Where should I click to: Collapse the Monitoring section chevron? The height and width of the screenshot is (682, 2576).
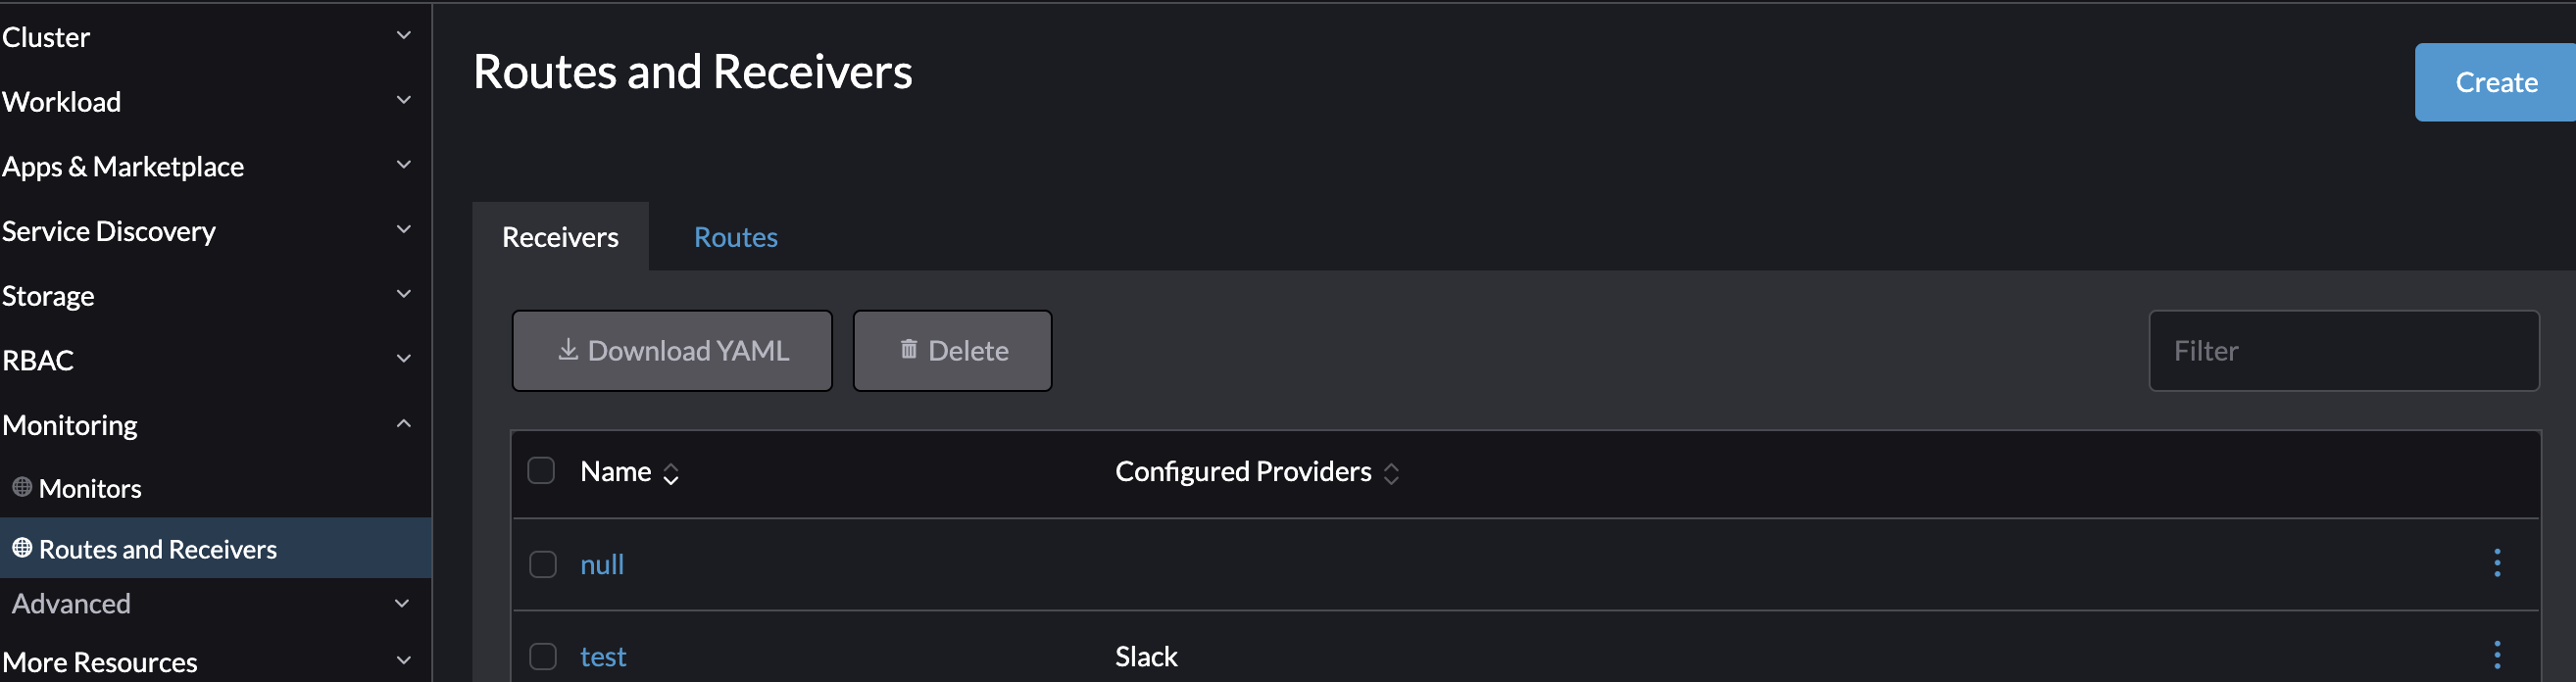tap(403, 422)
